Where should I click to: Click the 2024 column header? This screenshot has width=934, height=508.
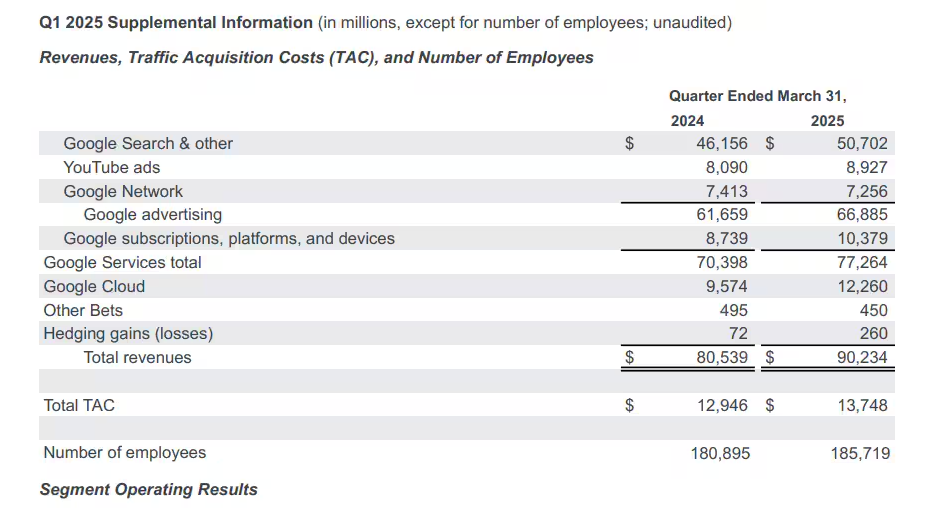click(687, 120)
